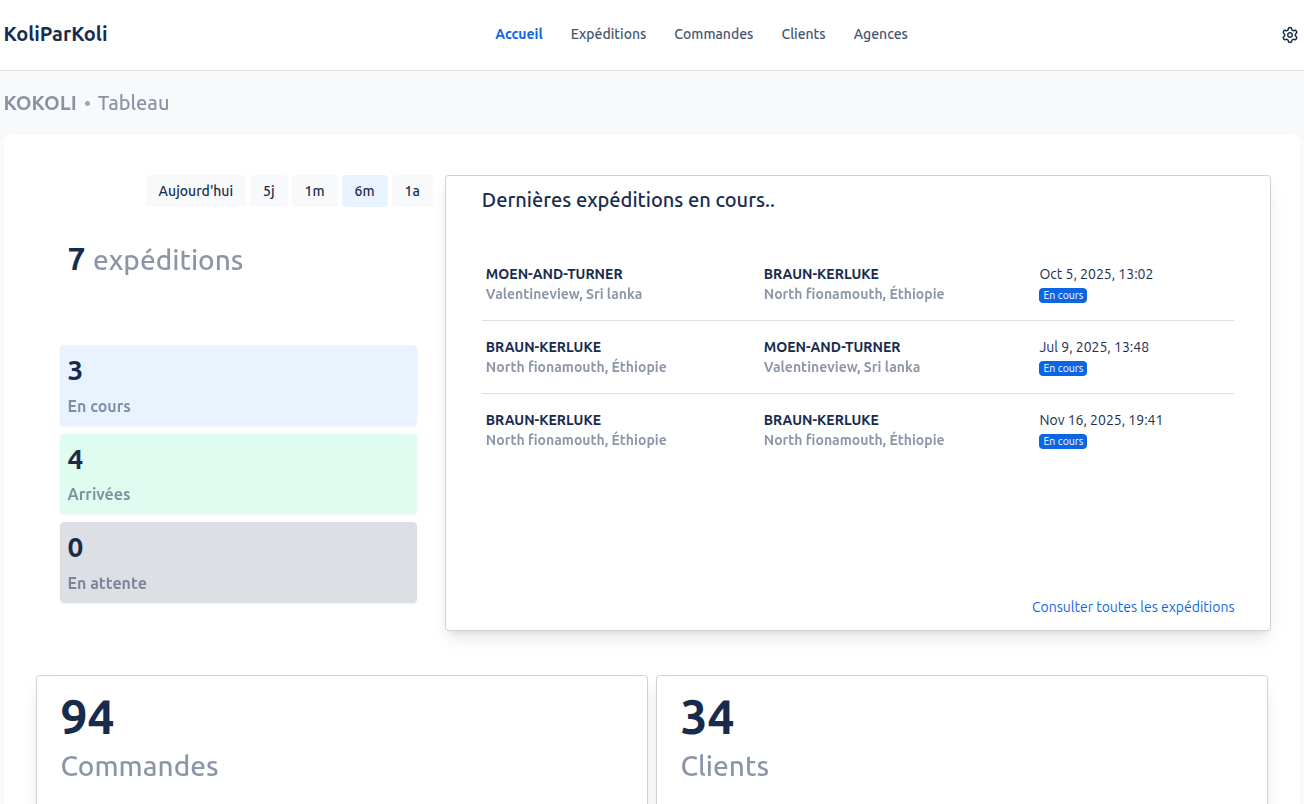Choose the 1m period filter

click(x=315, y=191)
